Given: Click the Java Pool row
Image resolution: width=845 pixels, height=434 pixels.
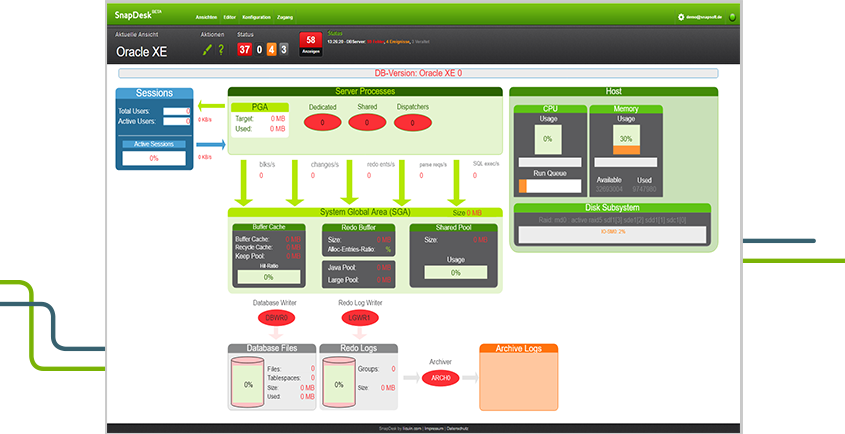Looking at the screenshot, I should (359, 267).
